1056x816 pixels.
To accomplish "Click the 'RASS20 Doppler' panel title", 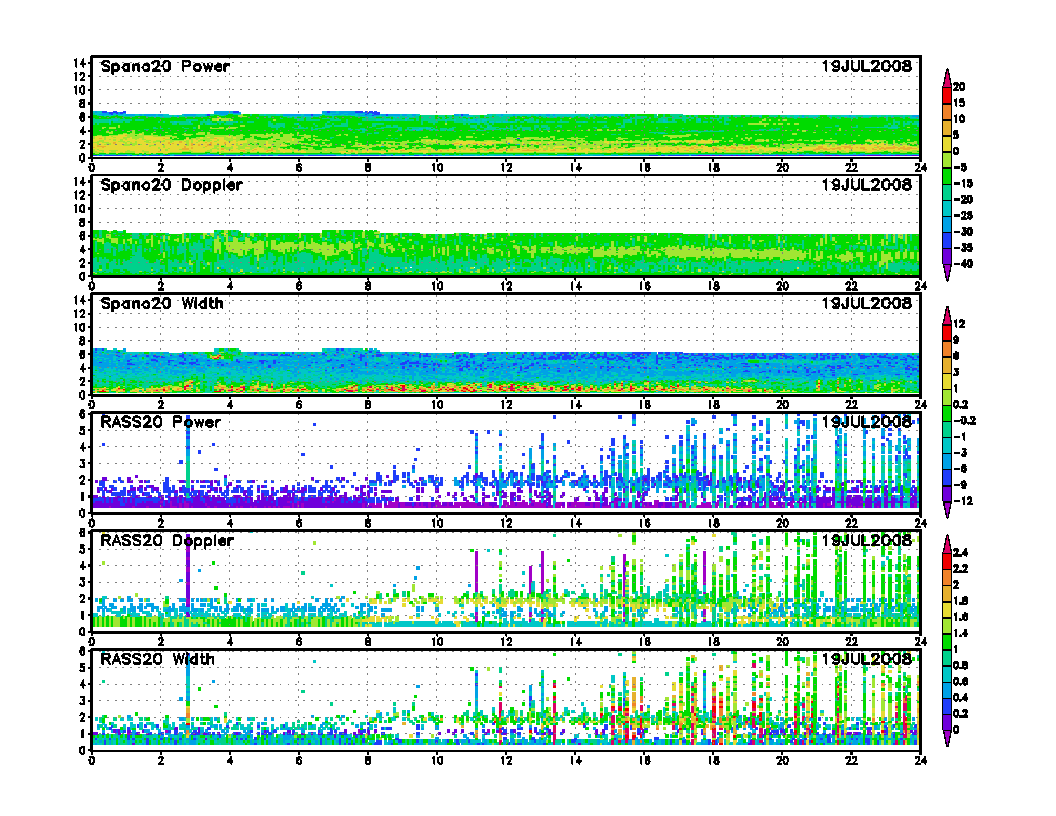I will (x=166, y=541).
